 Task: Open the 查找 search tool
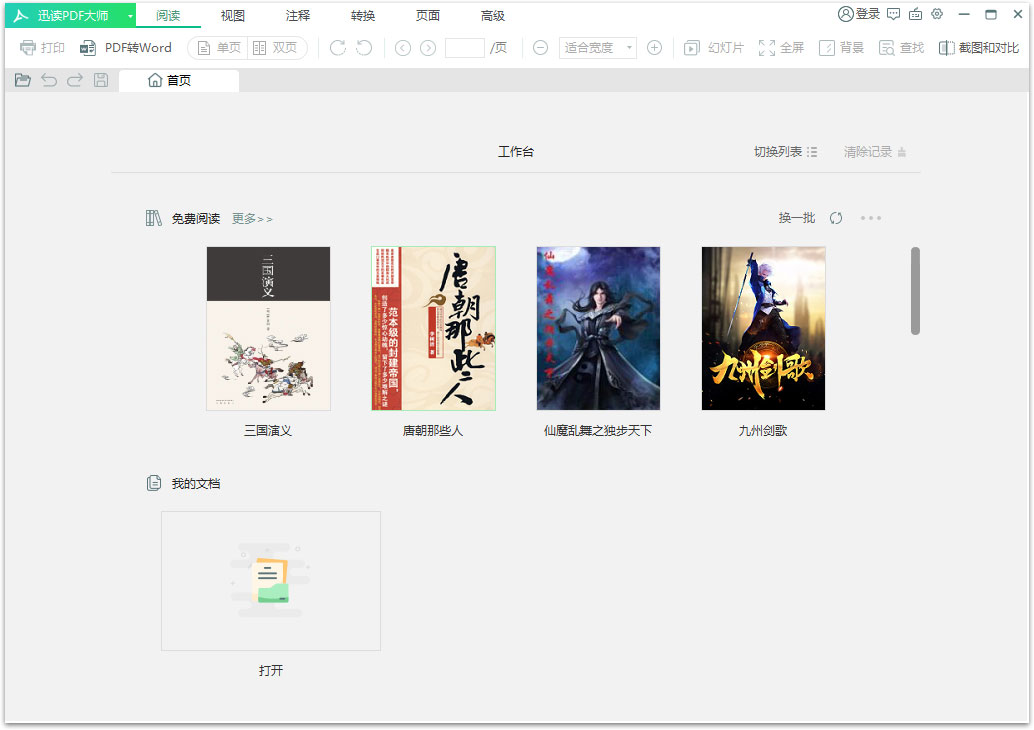click(x=901, y=47)
